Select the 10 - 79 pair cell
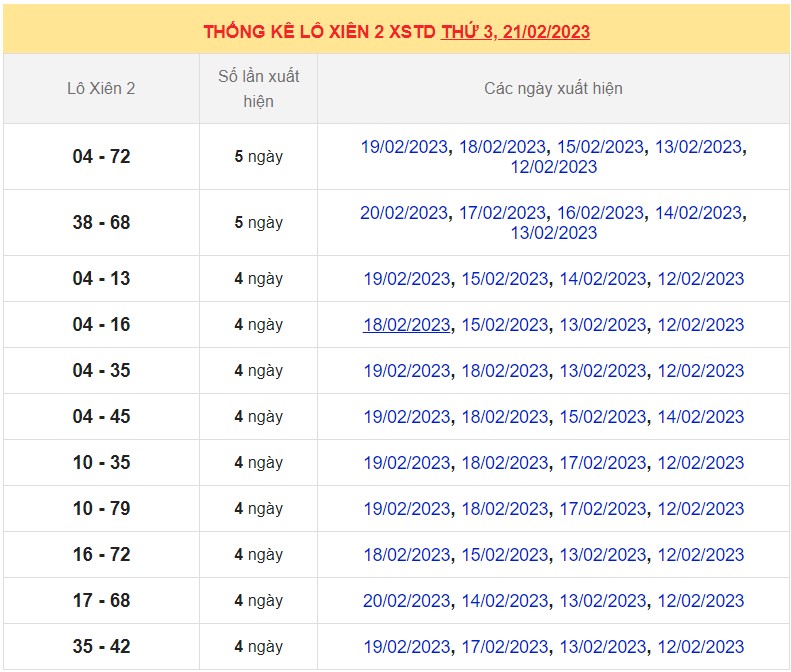 click(x=101, y=509)
